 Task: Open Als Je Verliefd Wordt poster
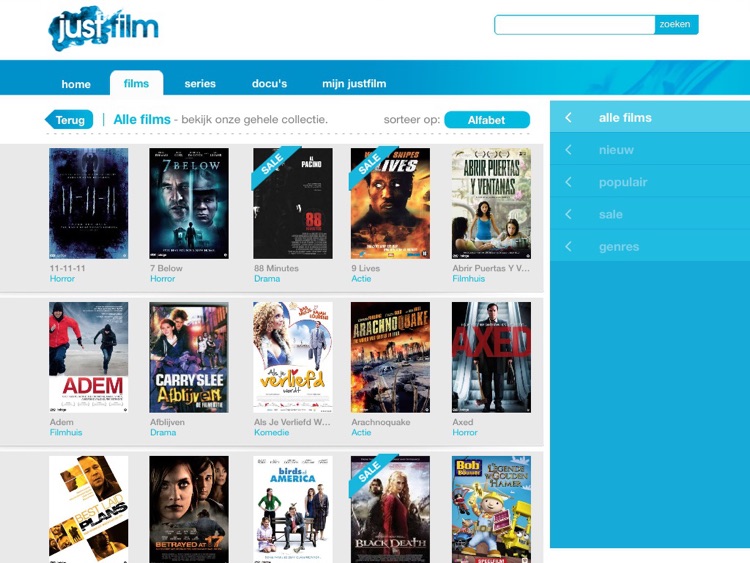(x=293, y=357)
